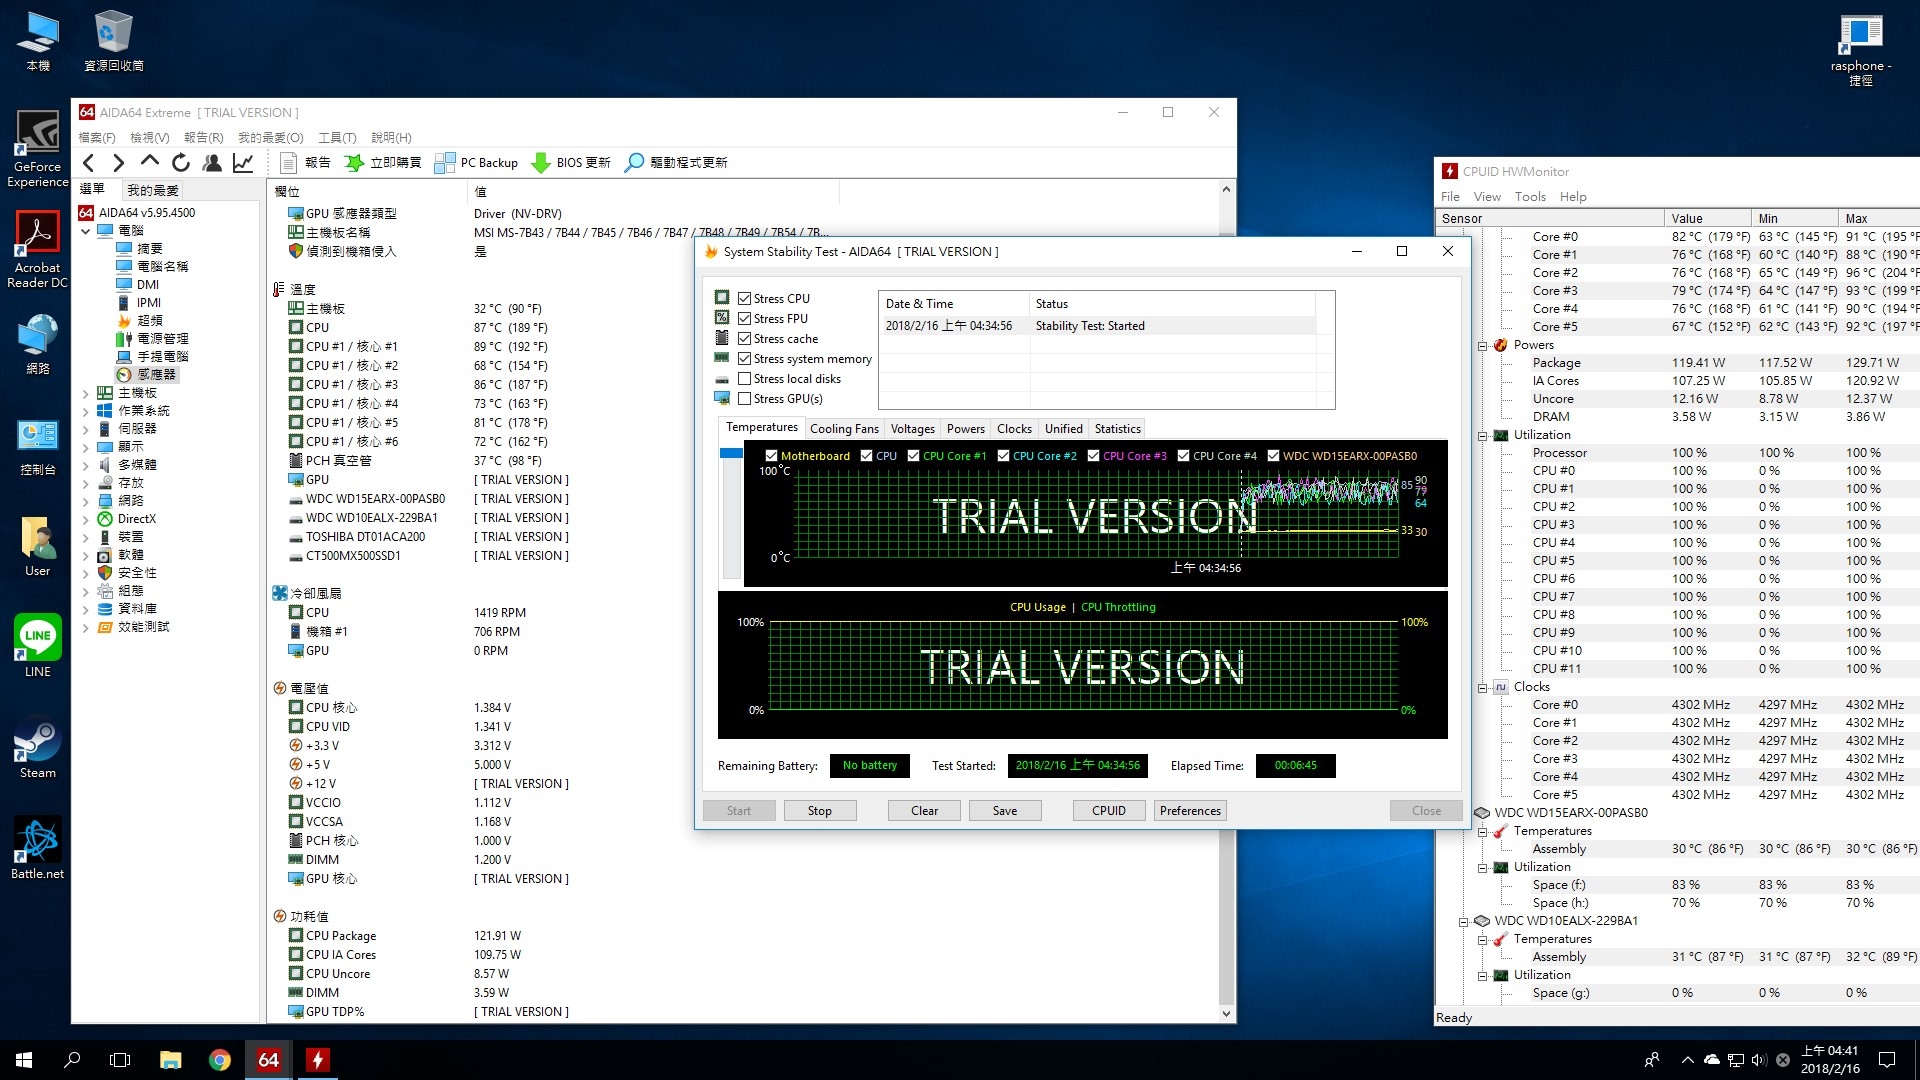The image size is (1920, 1080).
Task: Click AIDA64 up-level arrow icon
Action: point(150,161)
